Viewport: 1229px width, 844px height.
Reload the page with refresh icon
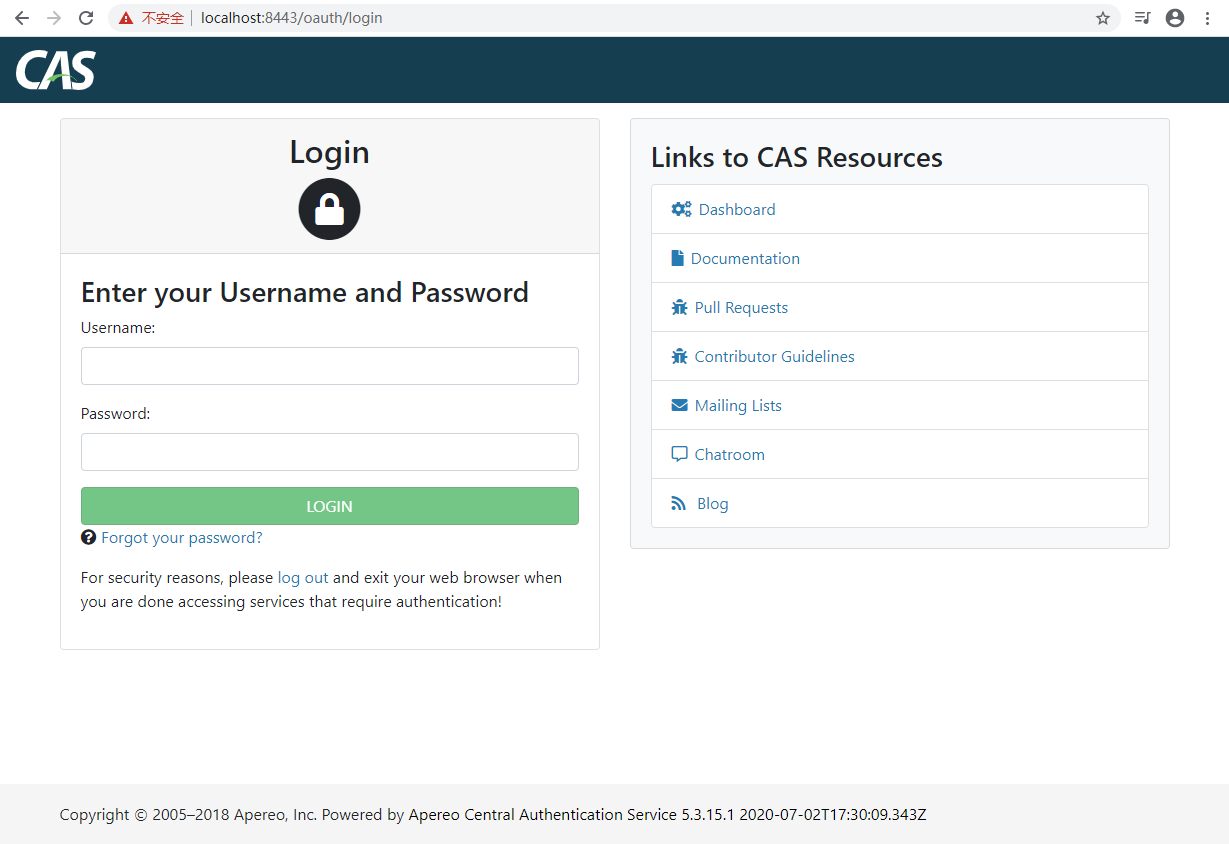(86, 18)
